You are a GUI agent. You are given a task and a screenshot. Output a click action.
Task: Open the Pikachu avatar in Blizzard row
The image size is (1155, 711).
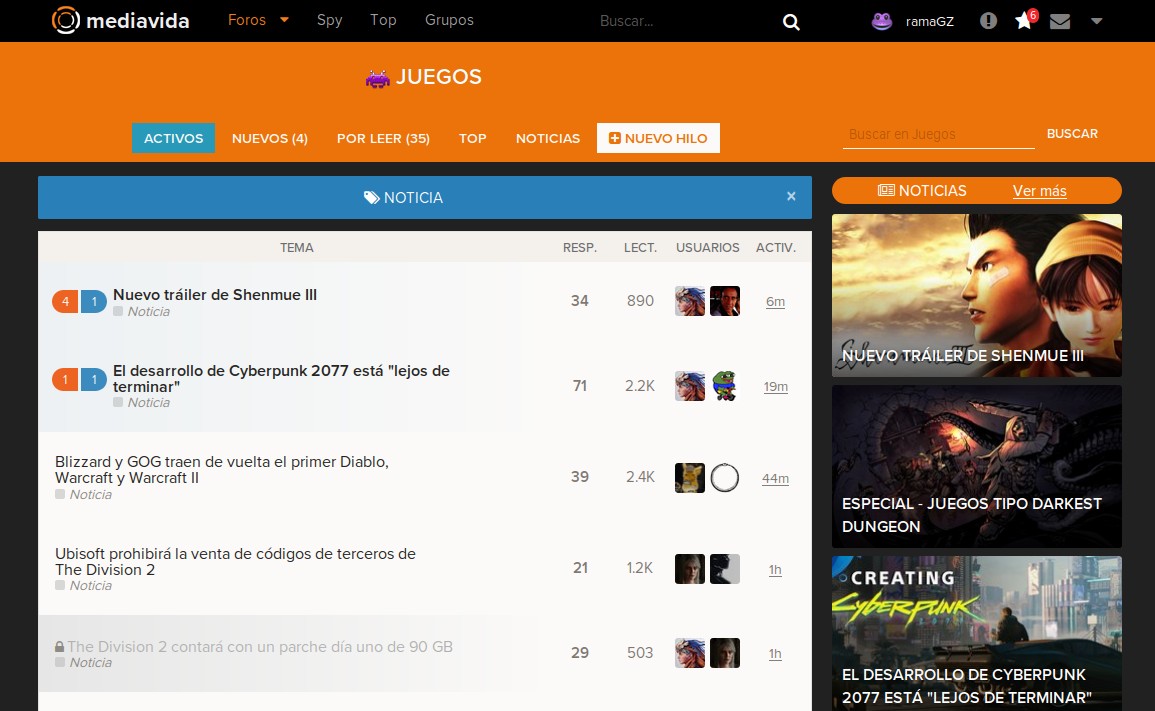[x=689, y=477]
